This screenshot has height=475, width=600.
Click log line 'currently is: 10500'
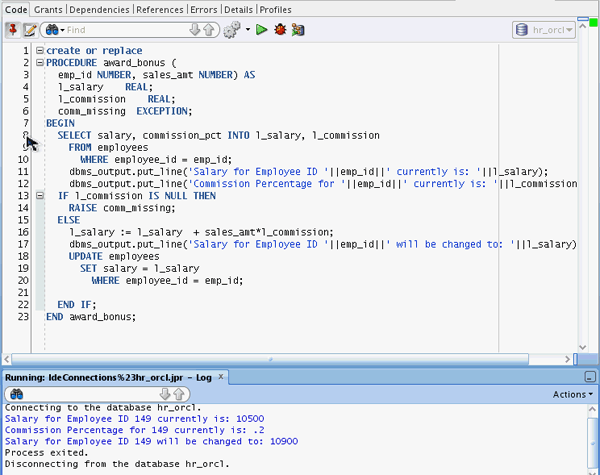pos(210,419)
